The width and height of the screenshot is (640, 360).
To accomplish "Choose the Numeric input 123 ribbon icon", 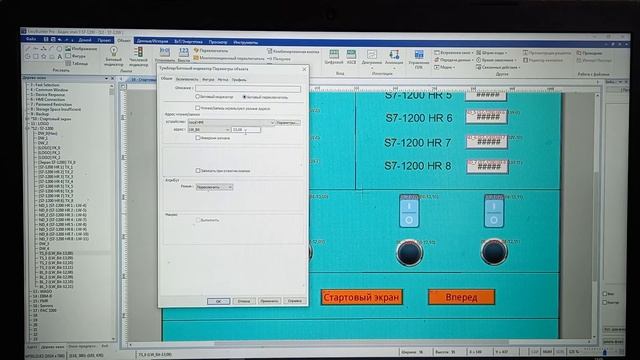I will (x=184, y=52).
